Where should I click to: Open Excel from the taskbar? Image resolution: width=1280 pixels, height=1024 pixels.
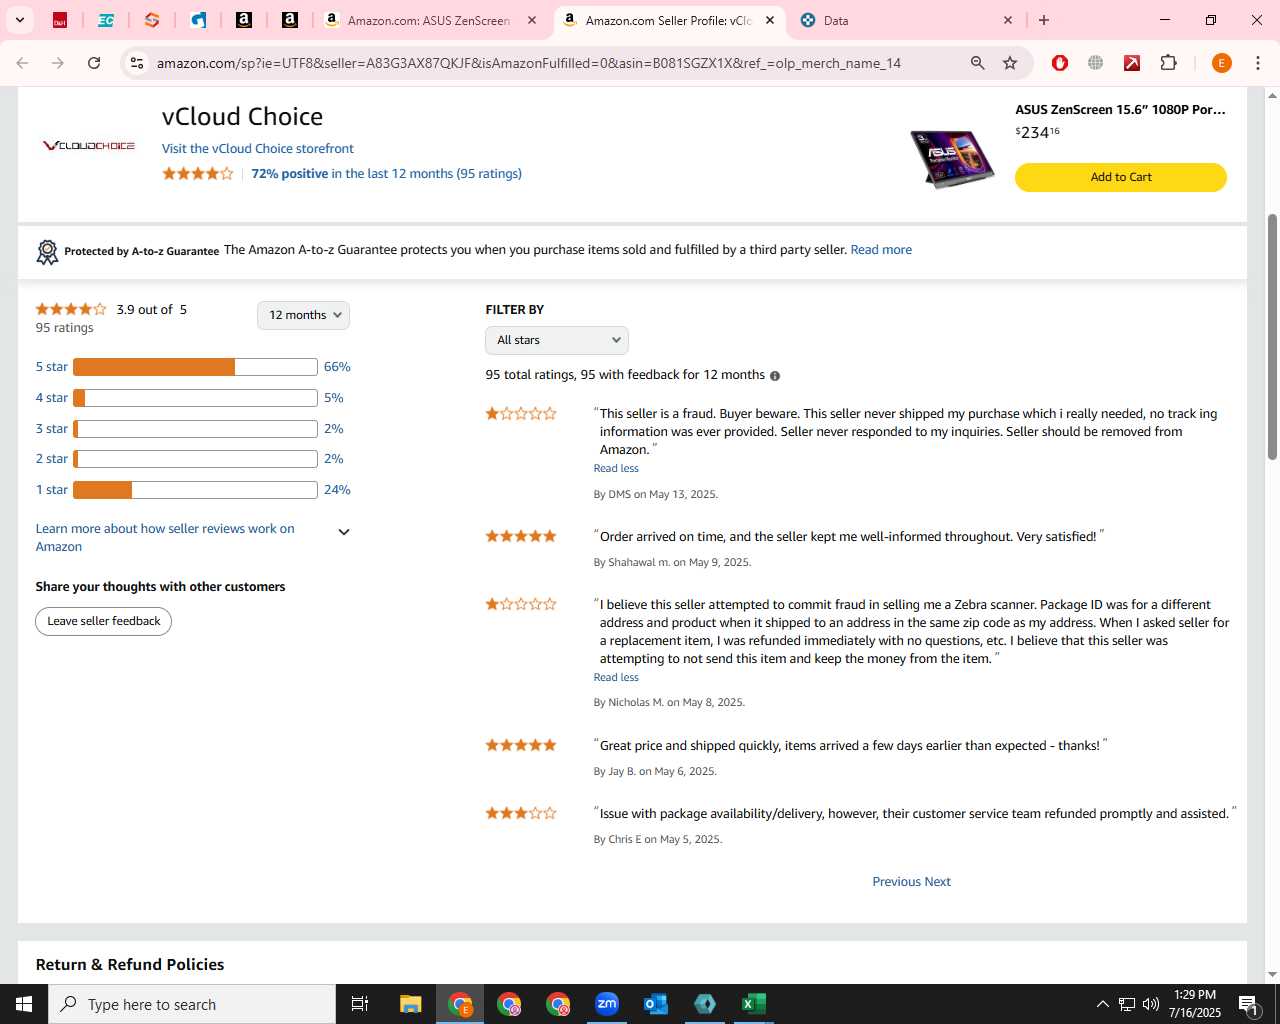pyautogui.click(x=754, y=1004)
